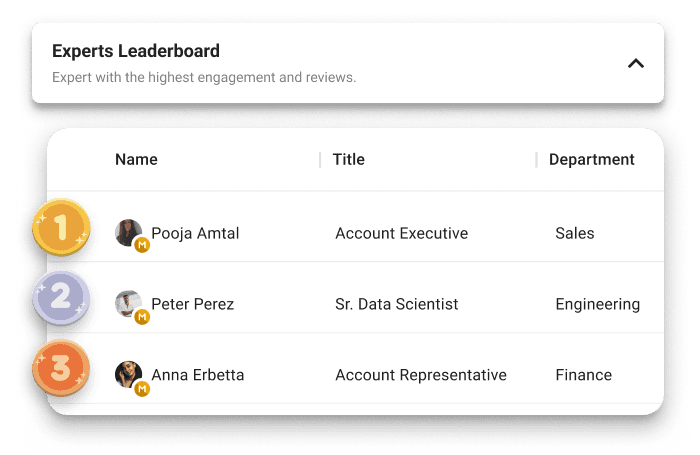Click the bronze rank 3 medal
Viewport: 700px width, 455px height.
[x=61, y=368]
